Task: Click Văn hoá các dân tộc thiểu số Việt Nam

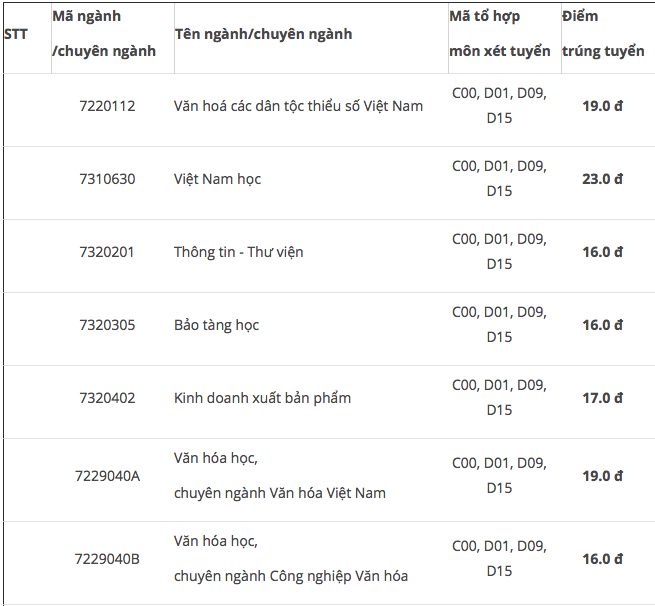Action: 298,106
